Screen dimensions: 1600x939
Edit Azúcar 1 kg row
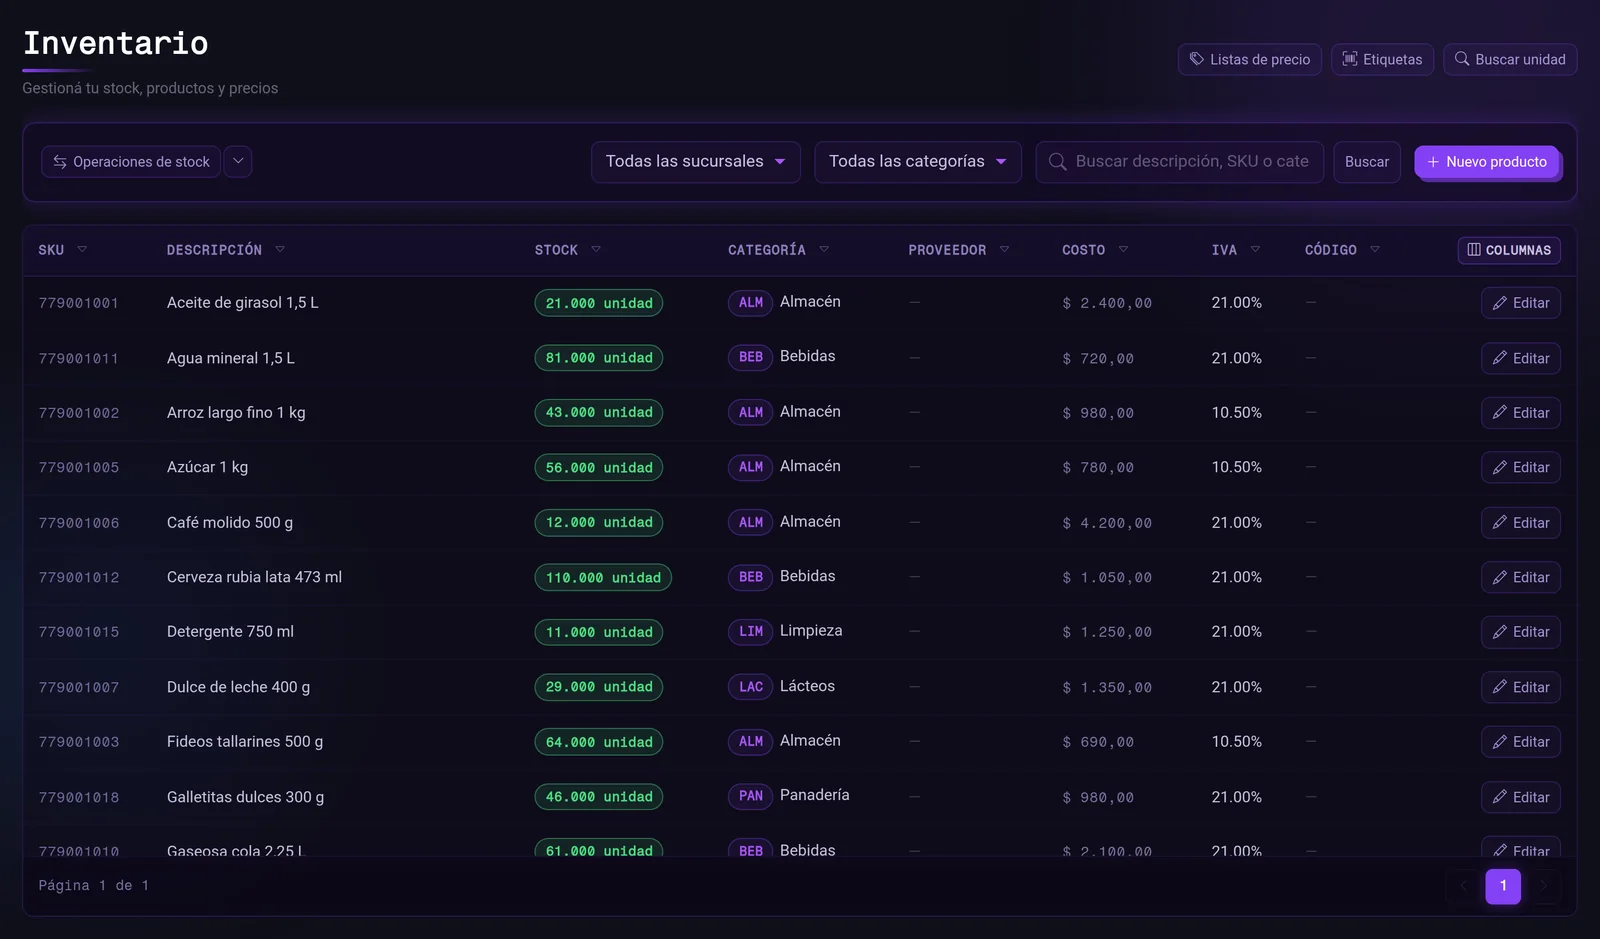[x=1521, y=467]
